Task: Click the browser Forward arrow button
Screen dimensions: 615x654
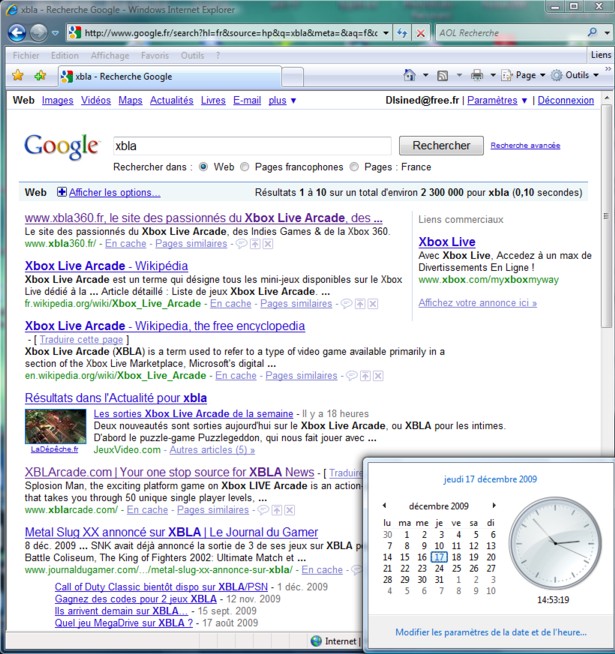Action: (38, 33)
